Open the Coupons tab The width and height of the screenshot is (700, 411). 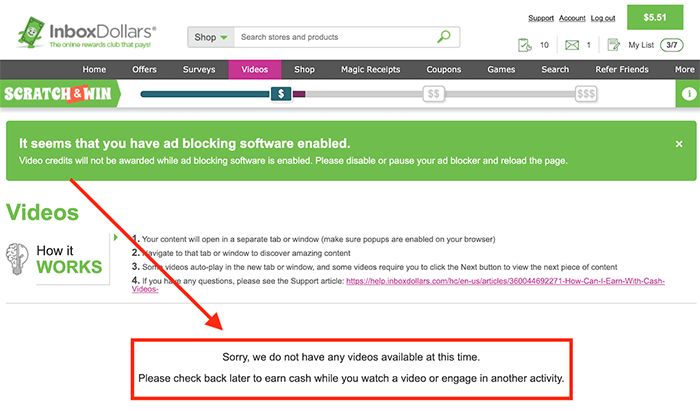coord(444,70)
